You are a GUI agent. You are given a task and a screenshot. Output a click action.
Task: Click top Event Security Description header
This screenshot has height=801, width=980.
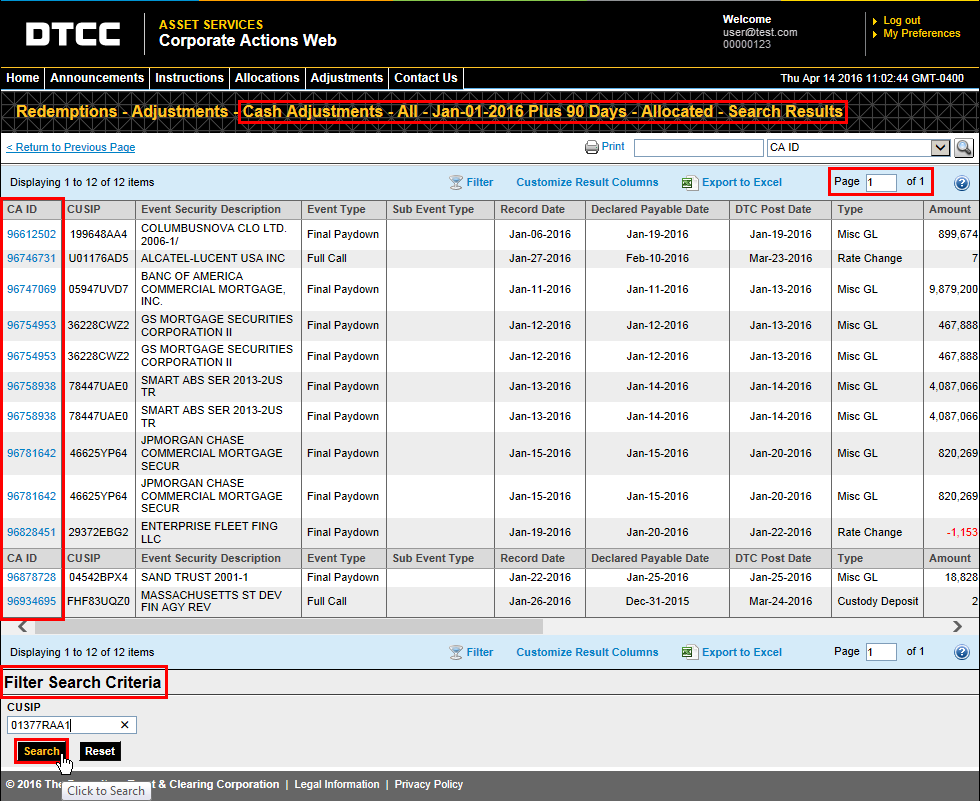click(x=218, y=209)
